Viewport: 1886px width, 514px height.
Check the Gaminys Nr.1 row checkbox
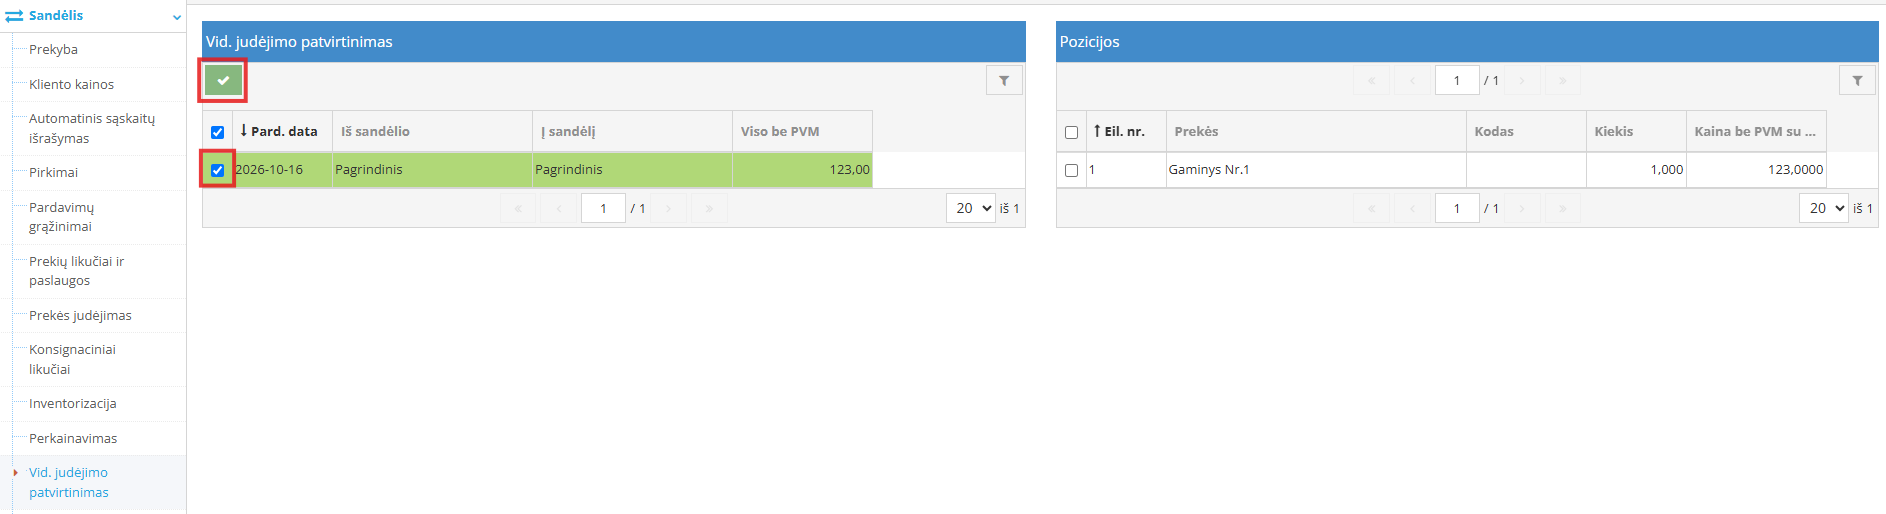click(x=1071, y=170)
